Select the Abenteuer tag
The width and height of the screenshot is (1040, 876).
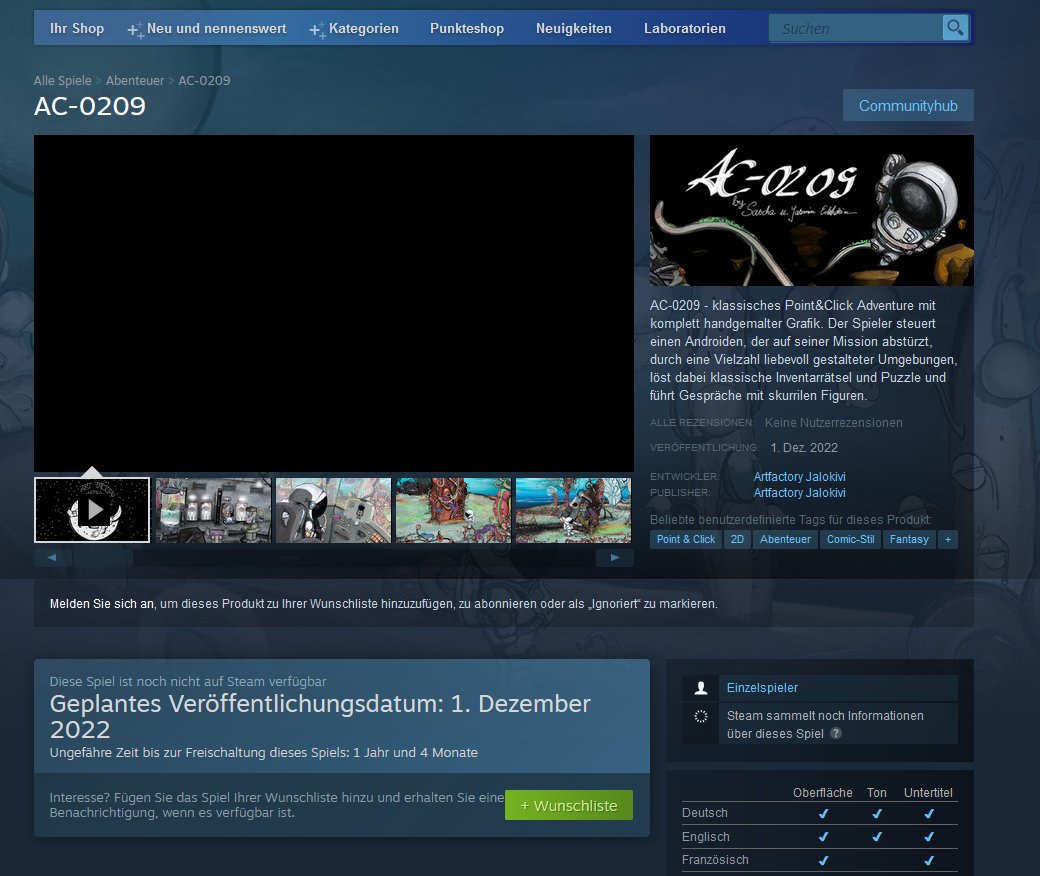point(785,539)
